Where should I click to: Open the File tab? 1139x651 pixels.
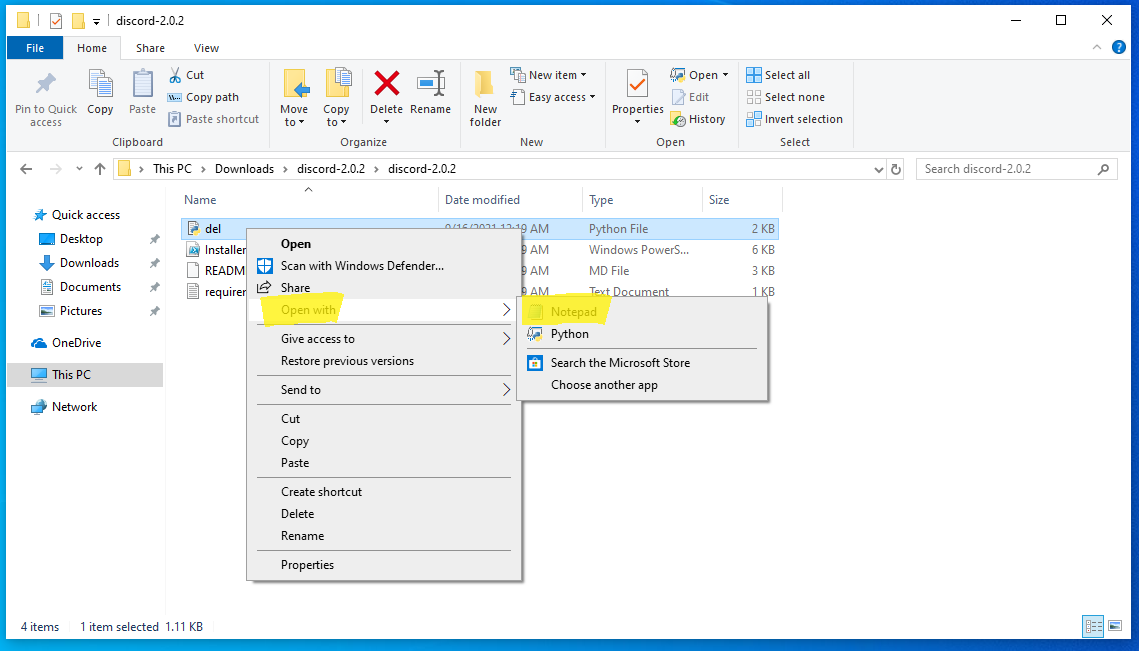pos(35,48)
